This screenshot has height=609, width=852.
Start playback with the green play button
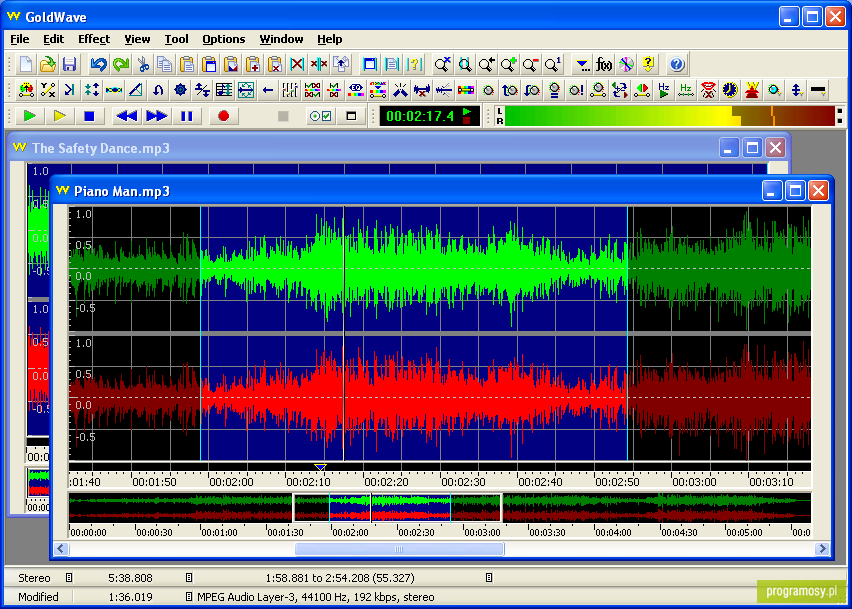30,116
